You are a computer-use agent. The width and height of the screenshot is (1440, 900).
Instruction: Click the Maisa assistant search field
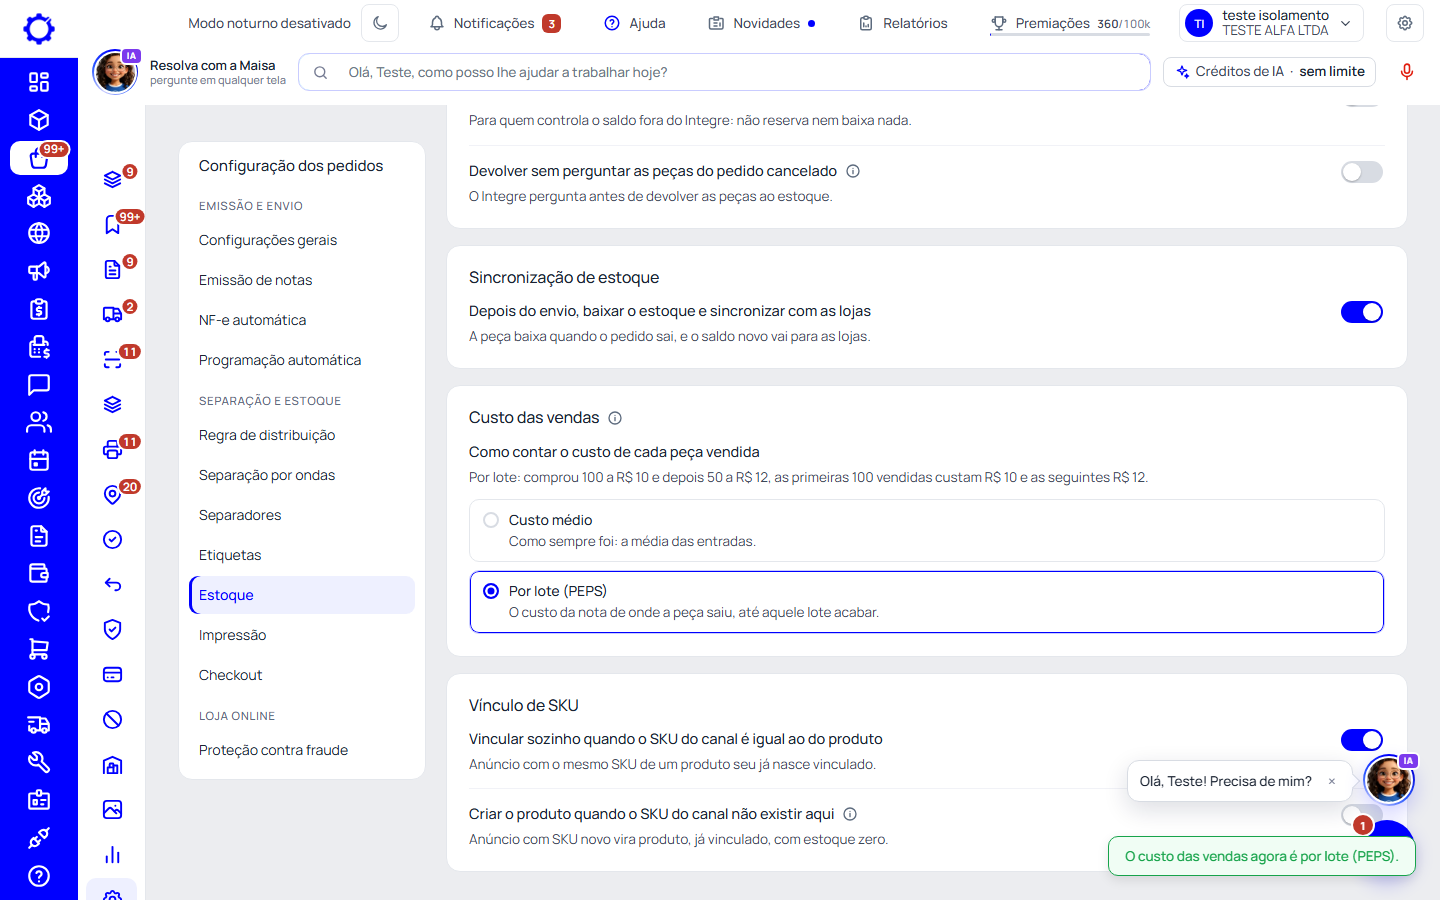[x=724, y=72]
